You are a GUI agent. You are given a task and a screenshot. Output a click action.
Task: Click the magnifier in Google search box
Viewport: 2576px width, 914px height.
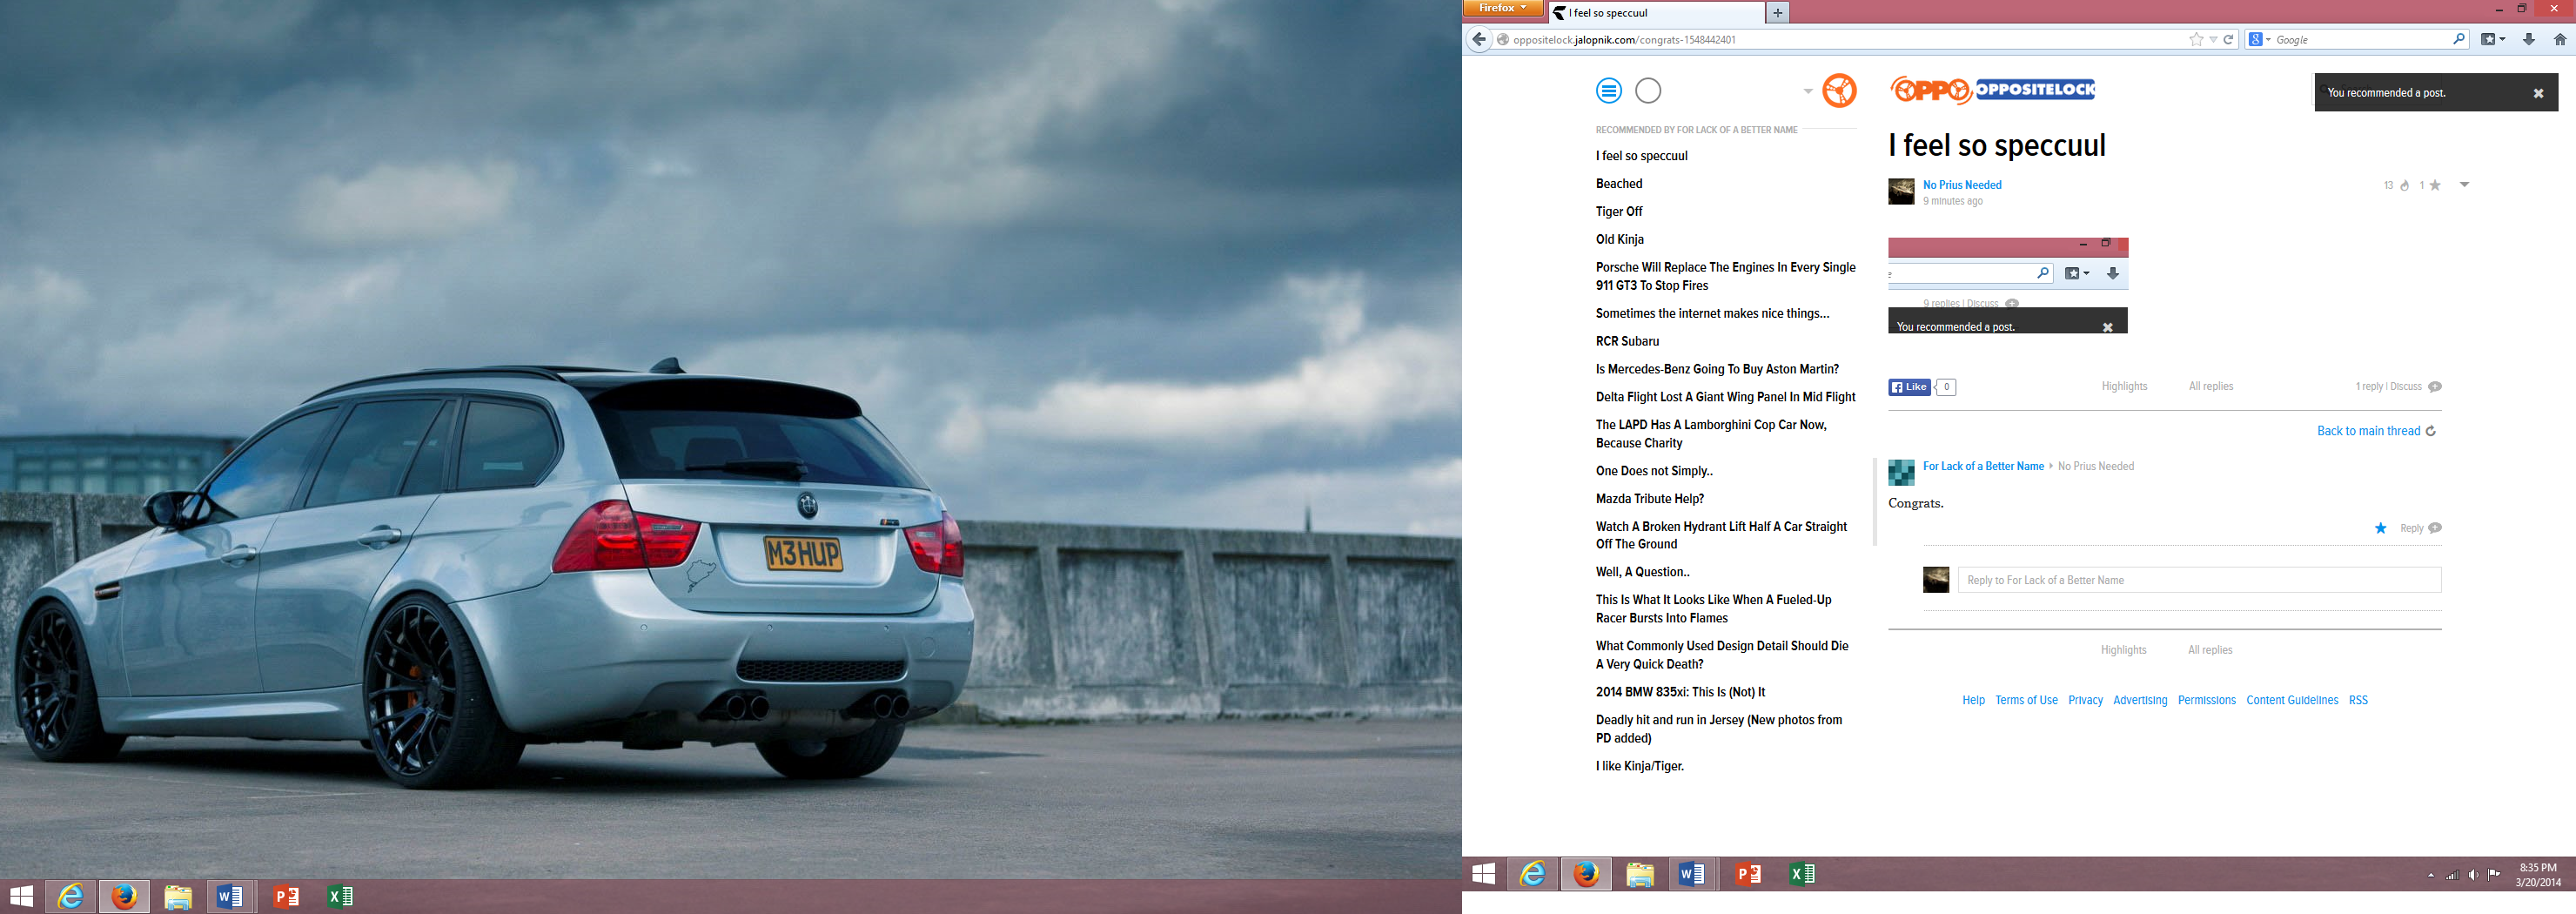pyautogui.click(x=2459, y=39)
